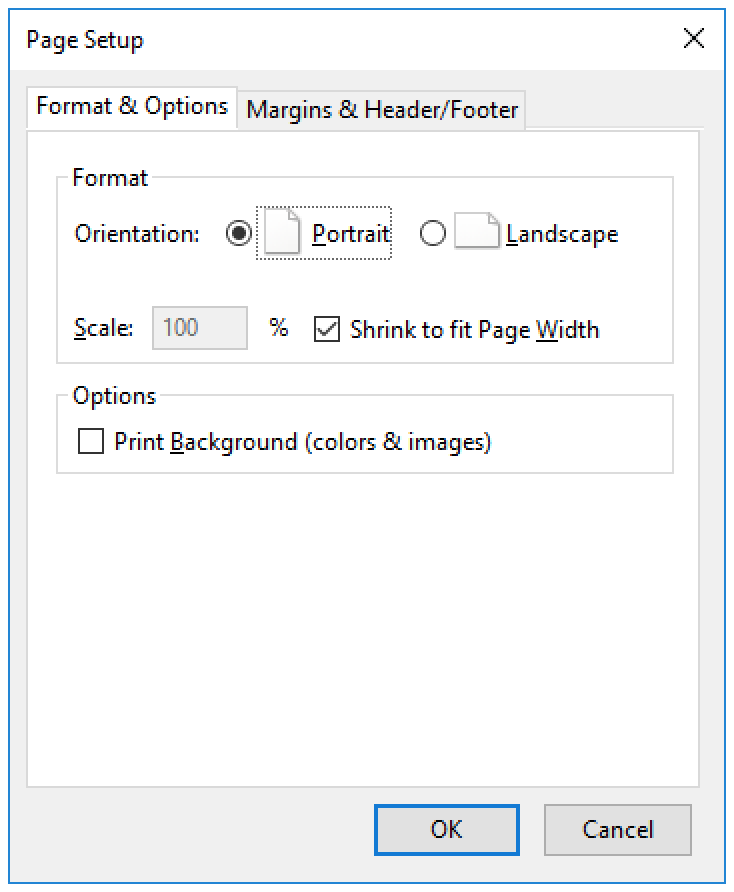
Task: Click the Orientation label
Action: point(137,234)
